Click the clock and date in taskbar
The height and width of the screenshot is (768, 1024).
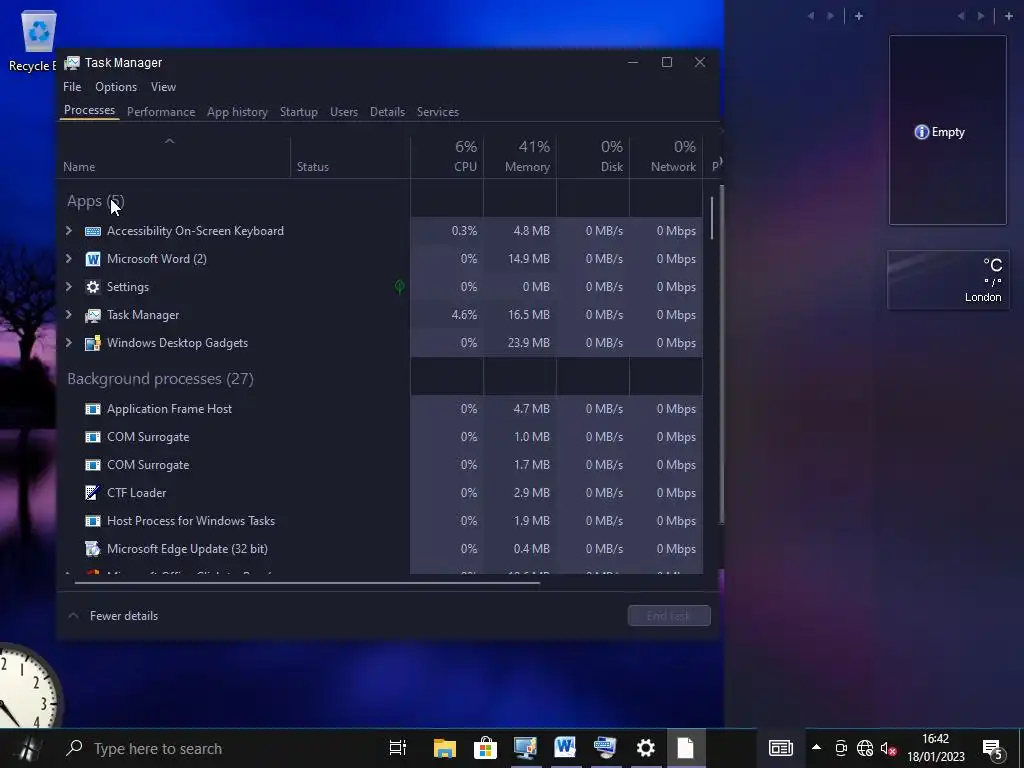[x=936, y=748]
